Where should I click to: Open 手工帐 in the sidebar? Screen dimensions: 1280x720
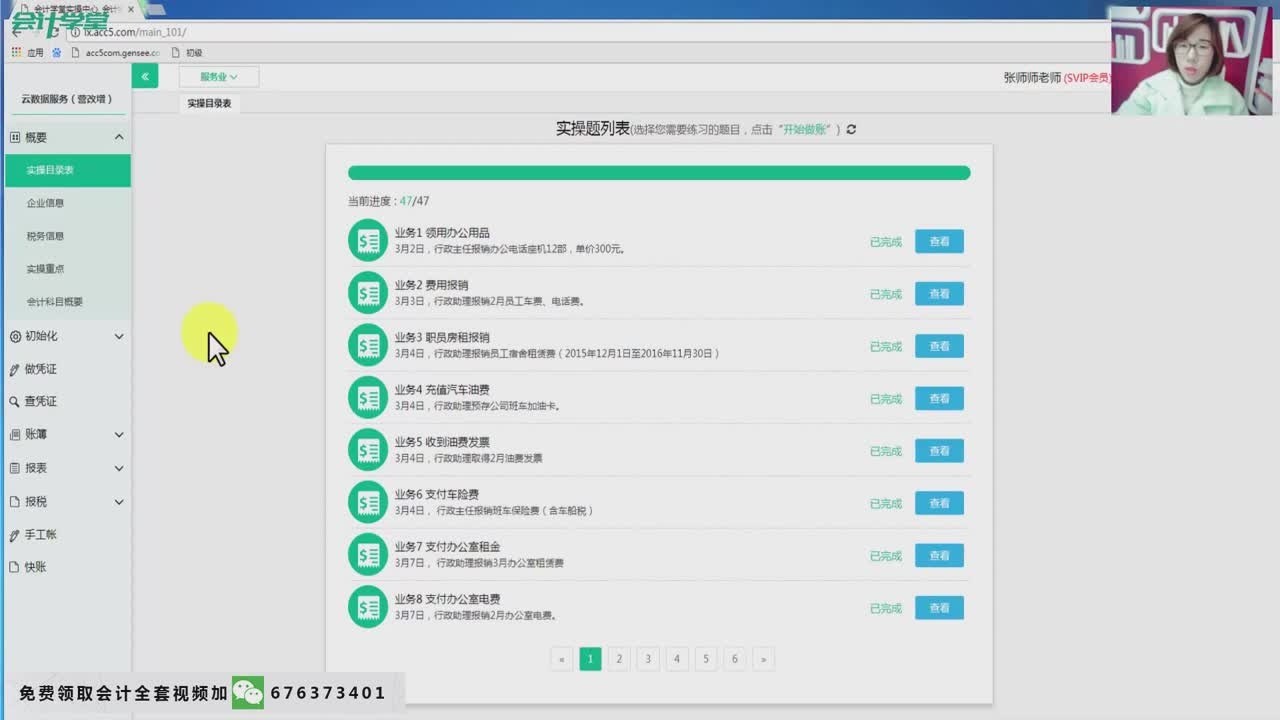click(40, 534)
